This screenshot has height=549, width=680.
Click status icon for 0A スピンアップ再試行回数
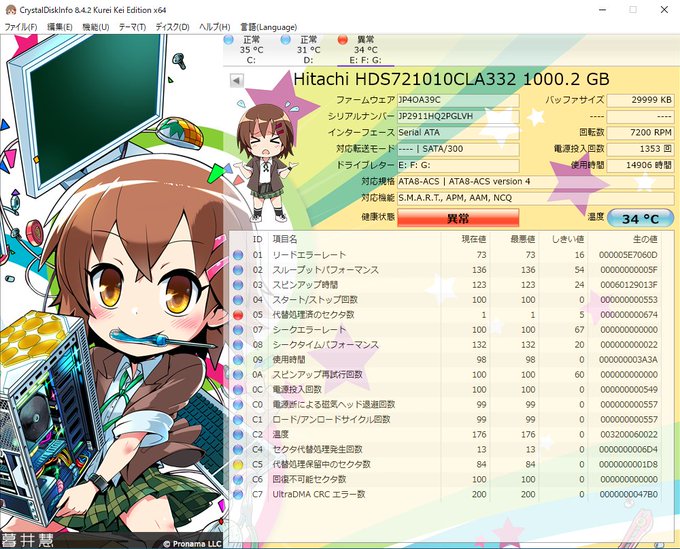click(x=238, y=375)
